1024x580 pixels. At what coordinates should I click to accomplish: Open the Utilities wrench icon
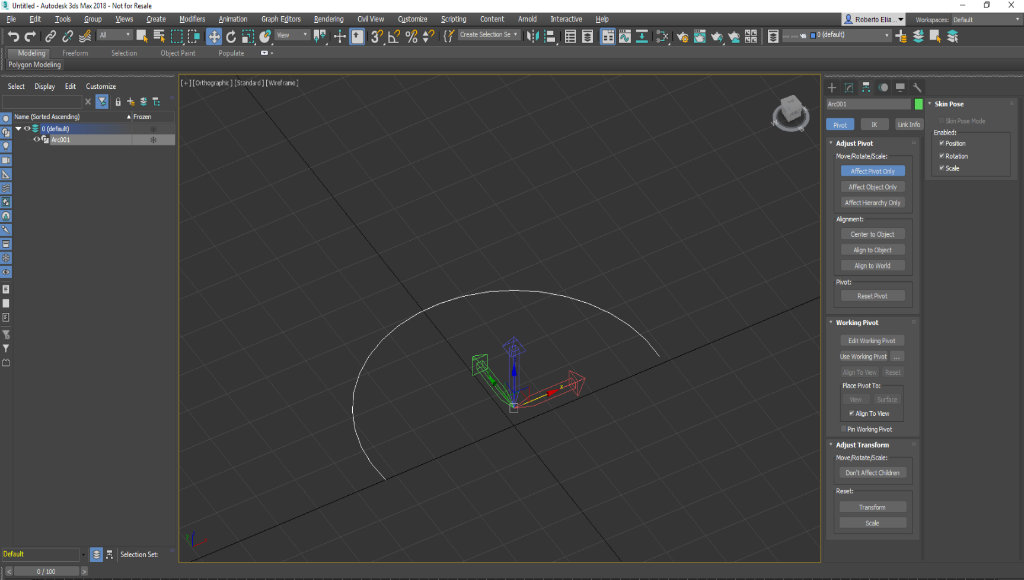tap(917, 88)
